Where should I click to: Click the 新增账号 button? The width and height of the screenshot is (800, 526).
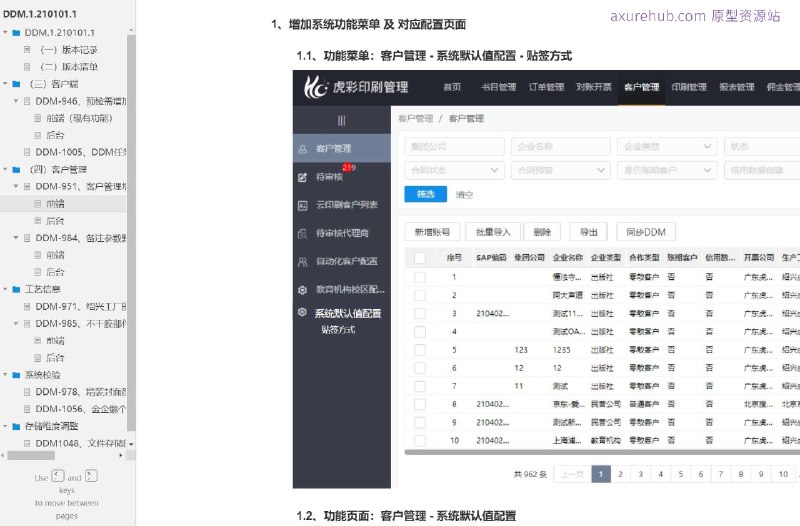(x=432, y=232)
